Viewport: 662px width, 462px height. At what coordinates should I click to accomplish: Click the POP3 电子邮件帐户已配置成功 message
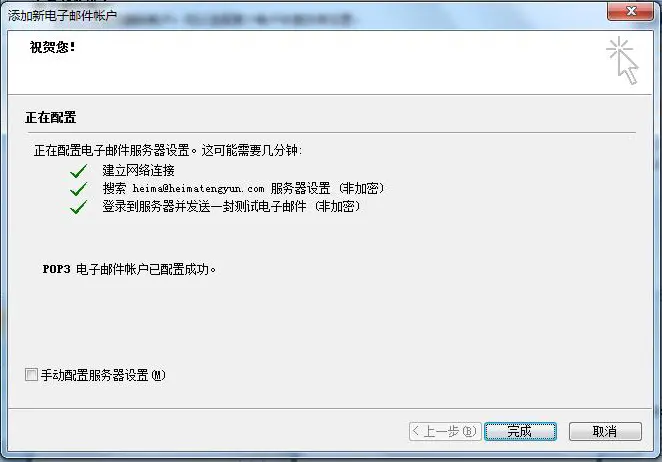click(129, 269)
